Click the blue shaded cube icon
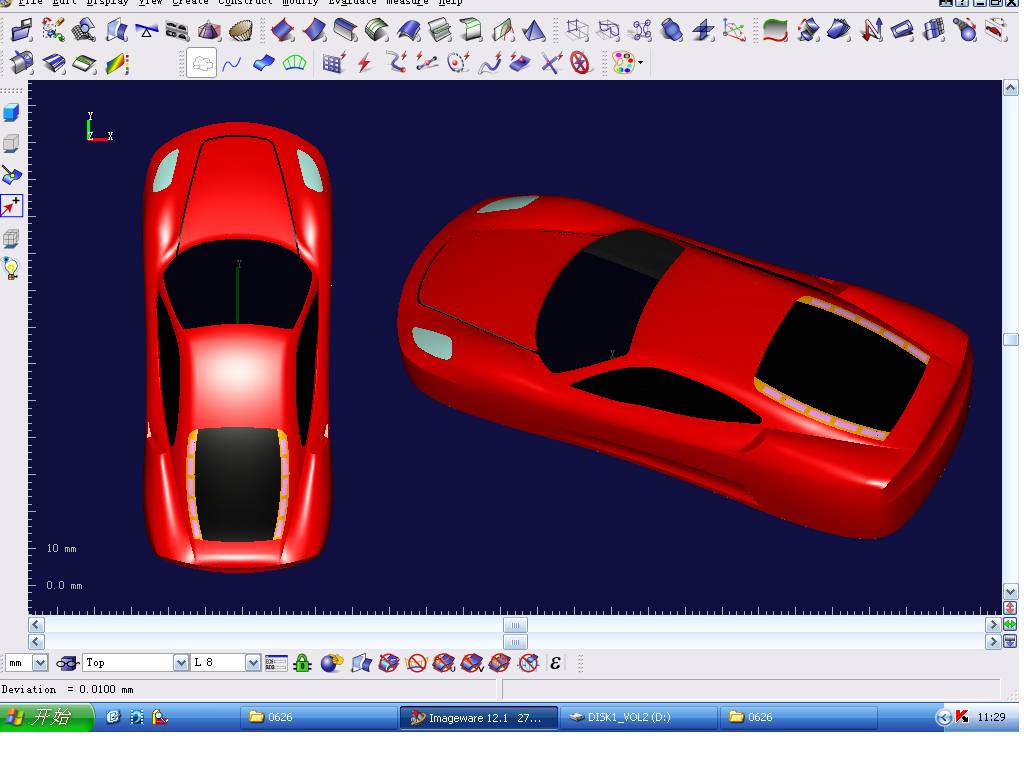1024x768 pixels. point(11,112)
